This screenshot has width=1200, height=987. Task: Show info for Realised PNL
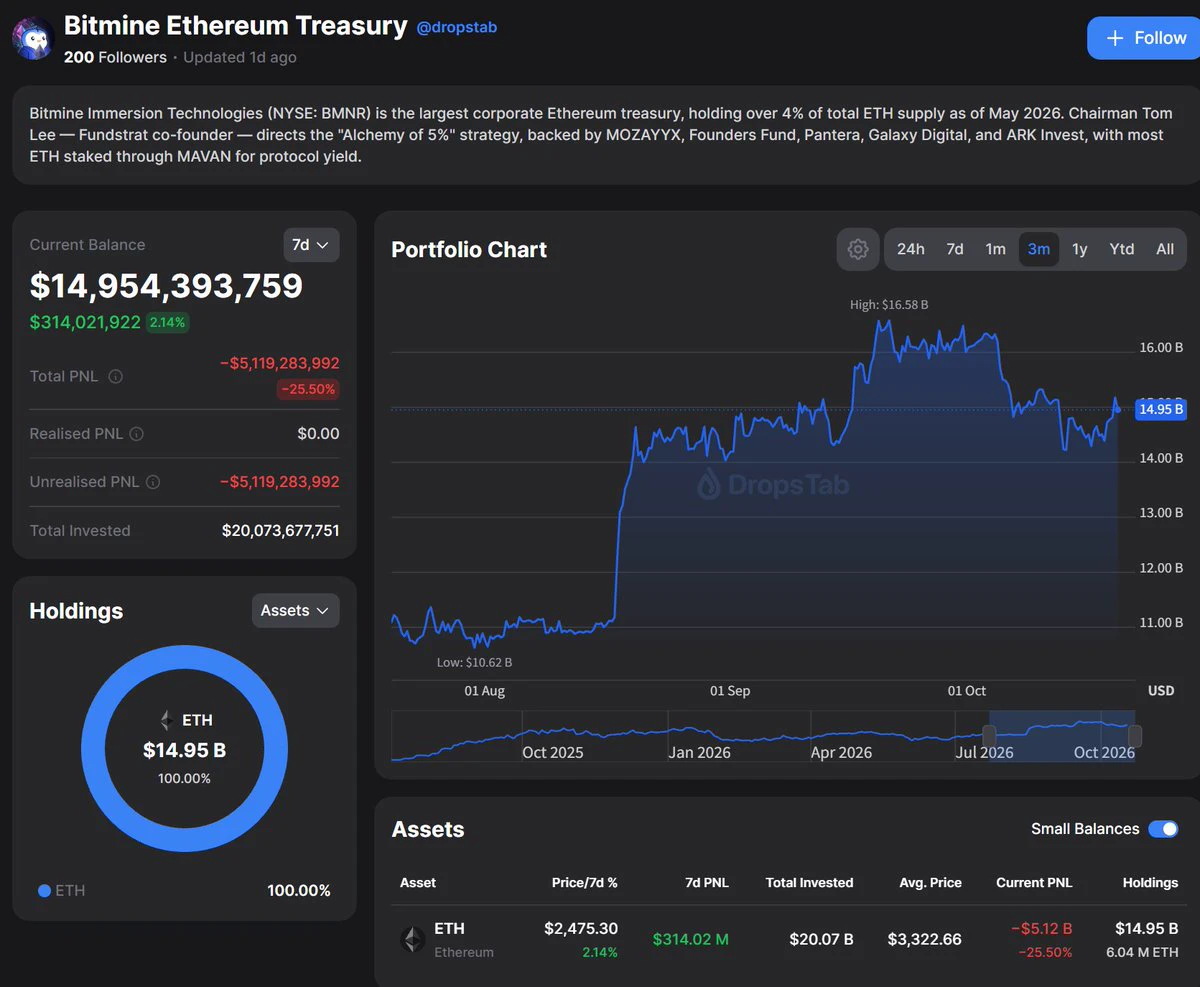click(137, 434)
